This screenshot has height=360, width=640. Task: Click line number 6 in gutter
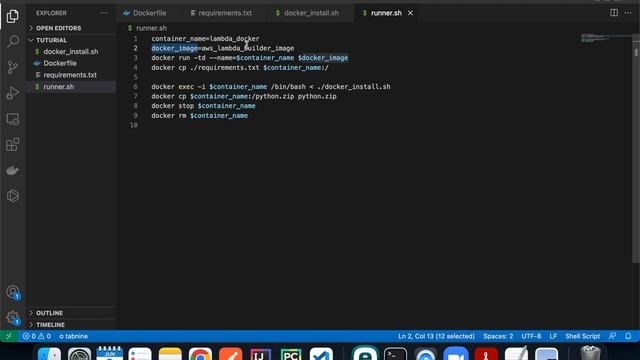(x=135, y=87)
